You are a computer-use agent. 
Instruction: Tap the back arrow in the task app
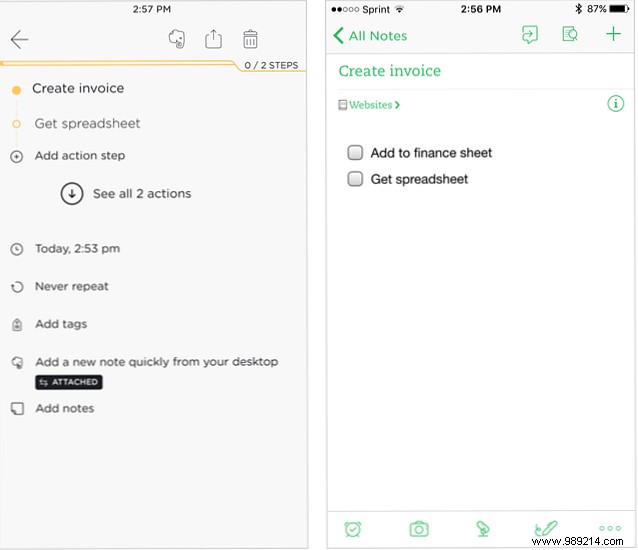pos(19,39)
